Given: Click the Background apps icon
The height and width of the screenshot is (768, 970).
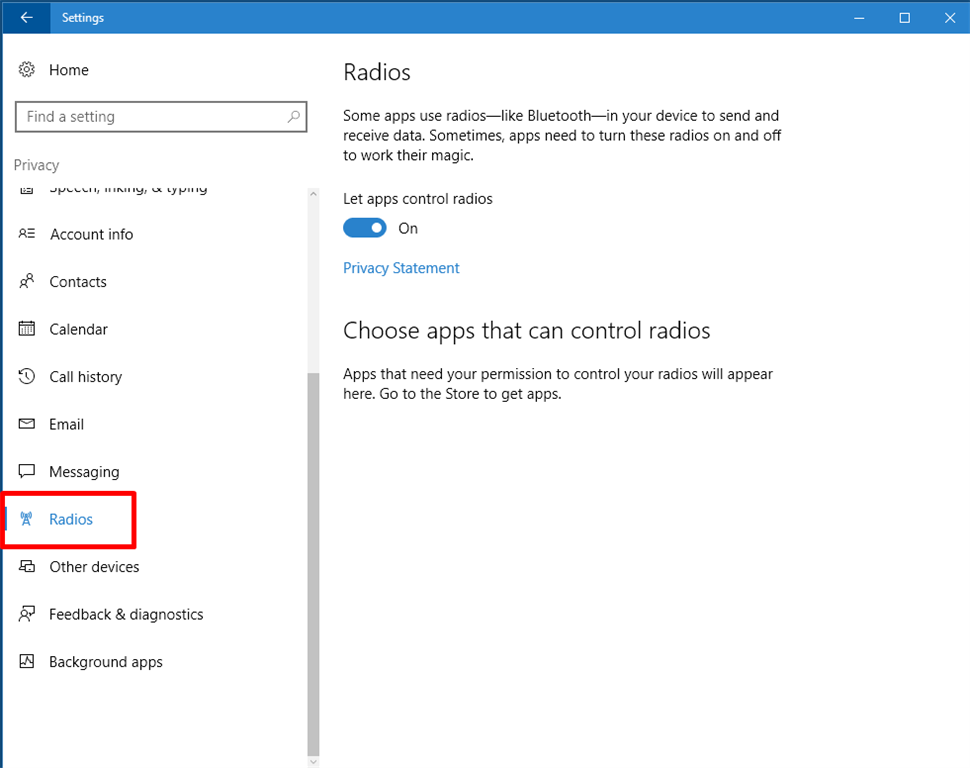Looking at the screenshot, I should click(x=27, y=662).
